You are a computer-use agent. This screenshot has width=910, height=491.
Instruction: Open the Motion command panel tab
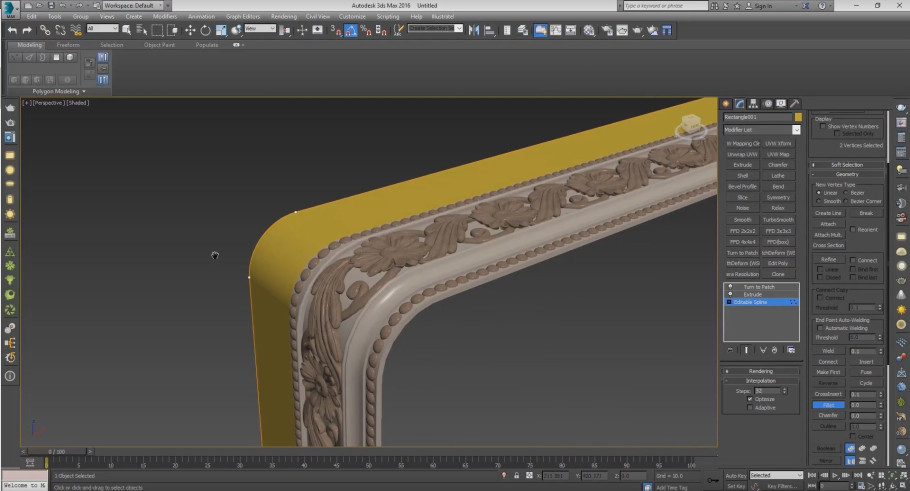pyautogui.click(x=767, y=103)
